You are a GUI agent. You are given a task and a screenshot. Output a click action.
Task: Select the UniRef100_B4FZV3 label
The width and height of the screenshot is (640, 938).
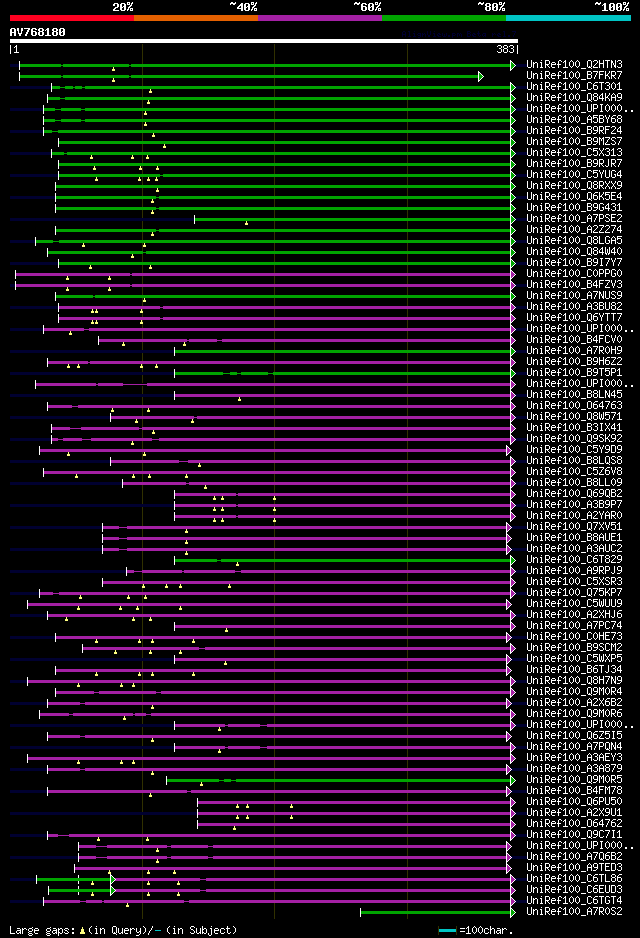(x=574, y=285)
